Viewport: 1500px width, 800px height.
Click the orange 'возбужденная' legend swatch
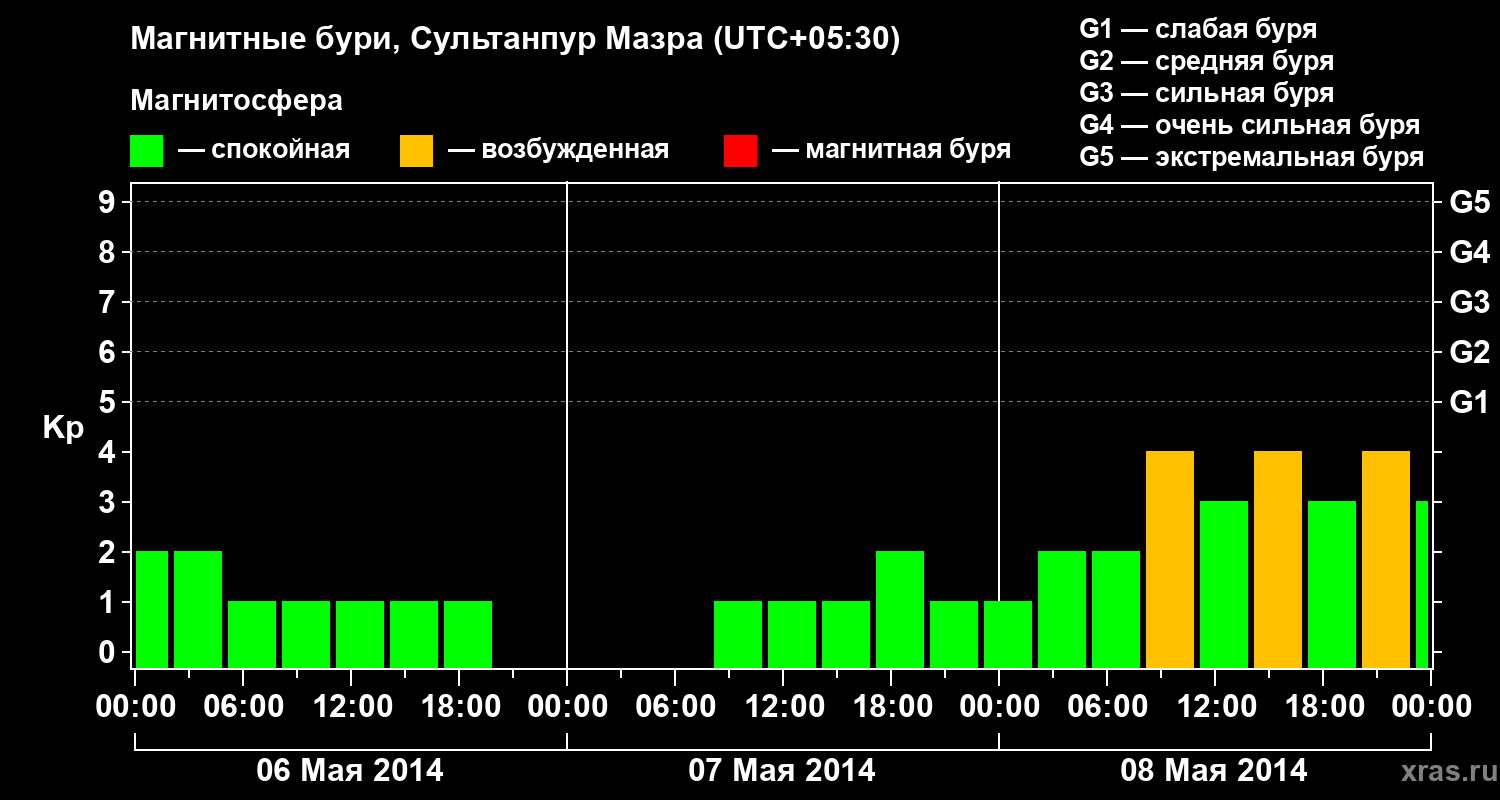[x=416, y=151]
